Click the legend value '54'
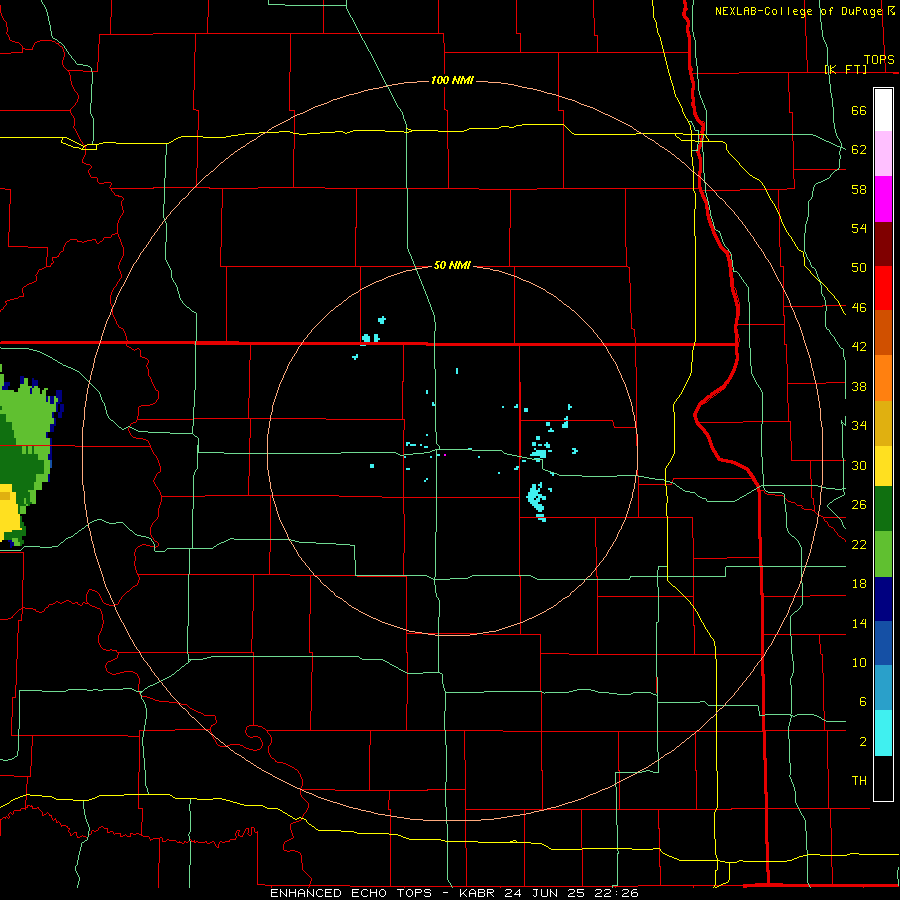Viewport: 900px width, 900px height. (x=859, y=228)
